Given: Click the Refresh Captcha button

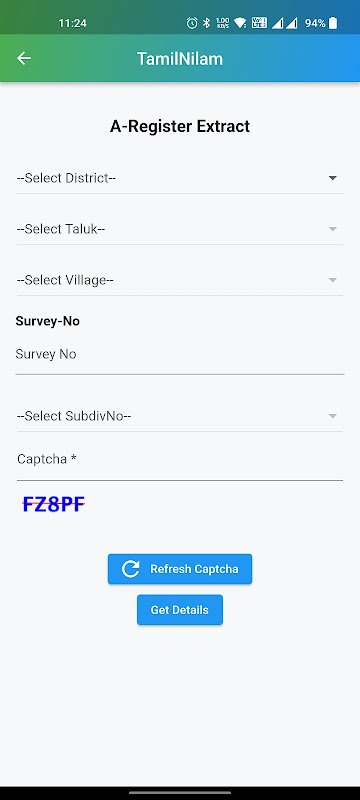Looking at the screenshot, I should click(x=179, y=569).
